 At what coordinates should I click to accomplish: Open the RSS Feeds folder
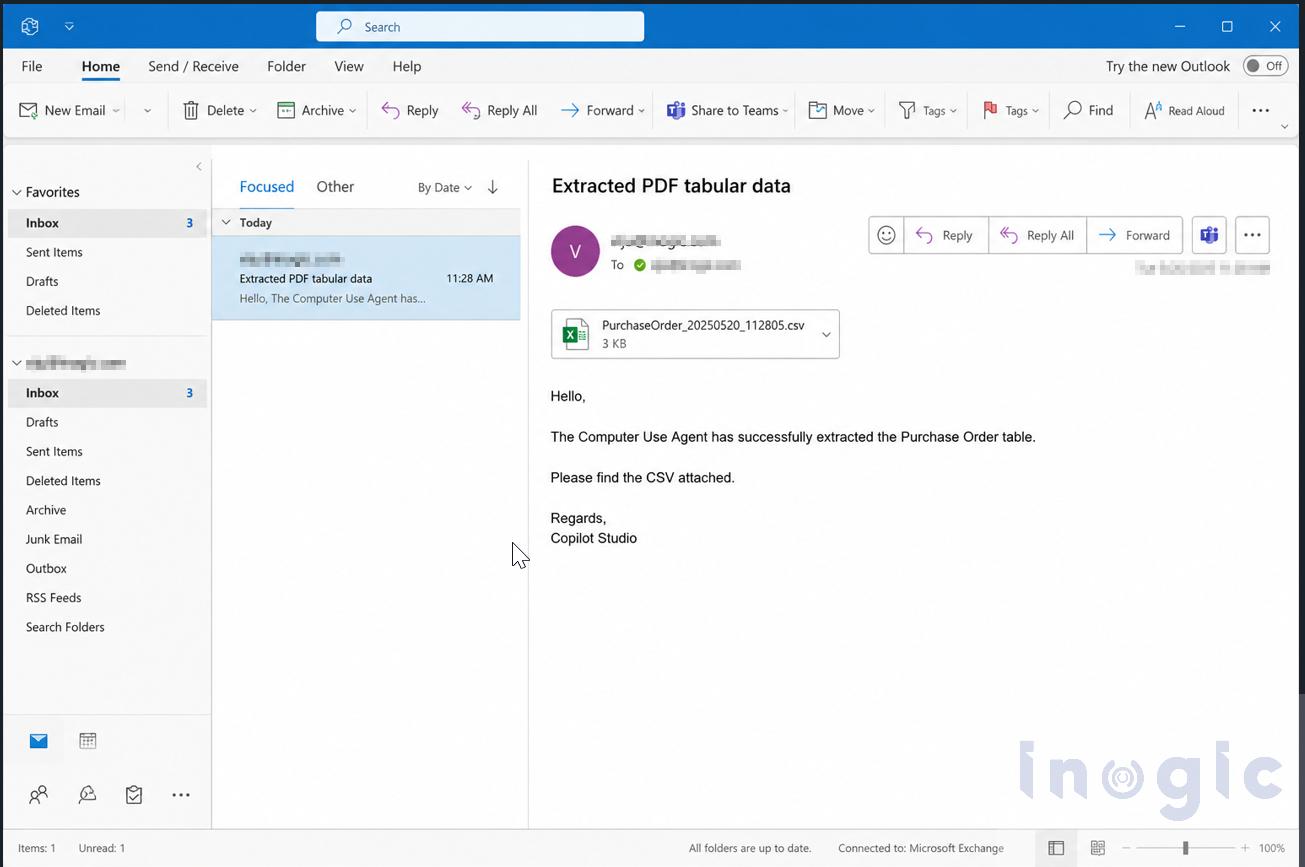point(54,597)
